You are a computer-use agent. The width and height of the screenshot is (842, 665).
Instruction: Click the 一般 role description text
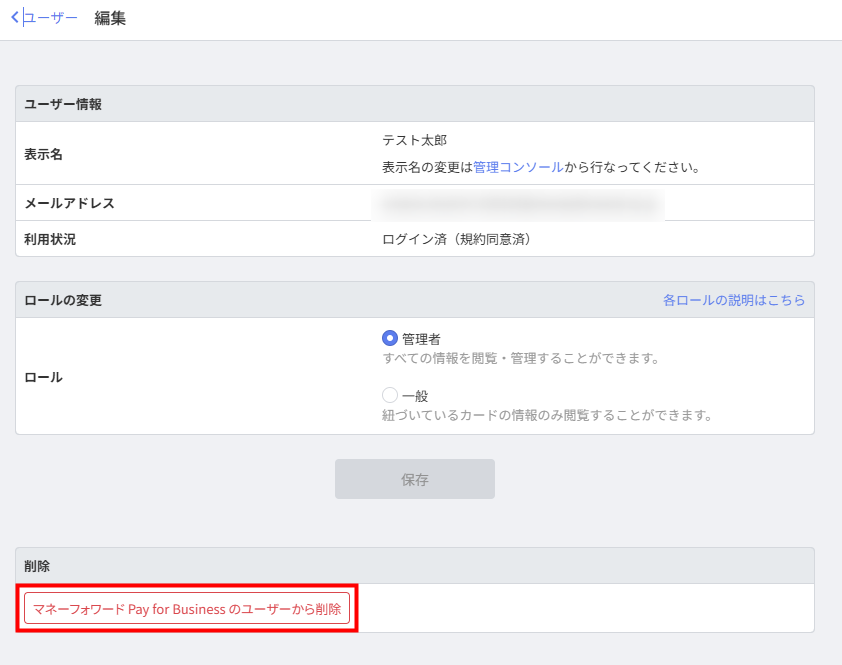(546, 415)
